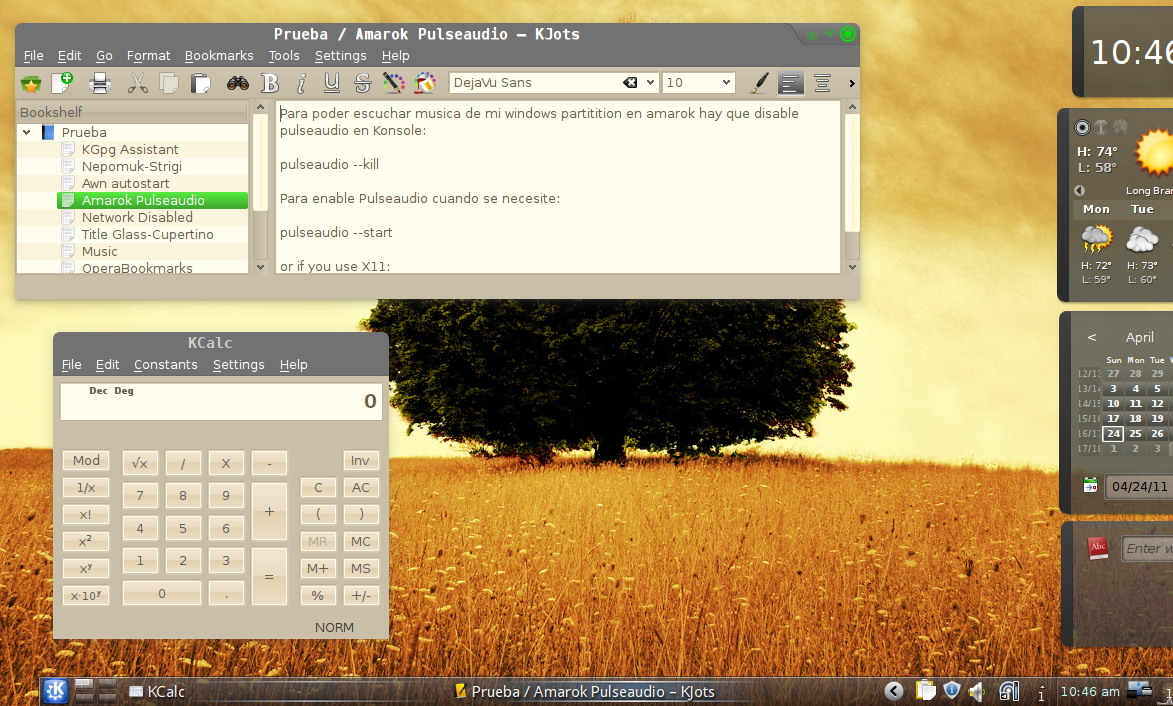Click the M+ memory button in KCalc
Viewport: 1173px width, 706px height.
(318, 568)
